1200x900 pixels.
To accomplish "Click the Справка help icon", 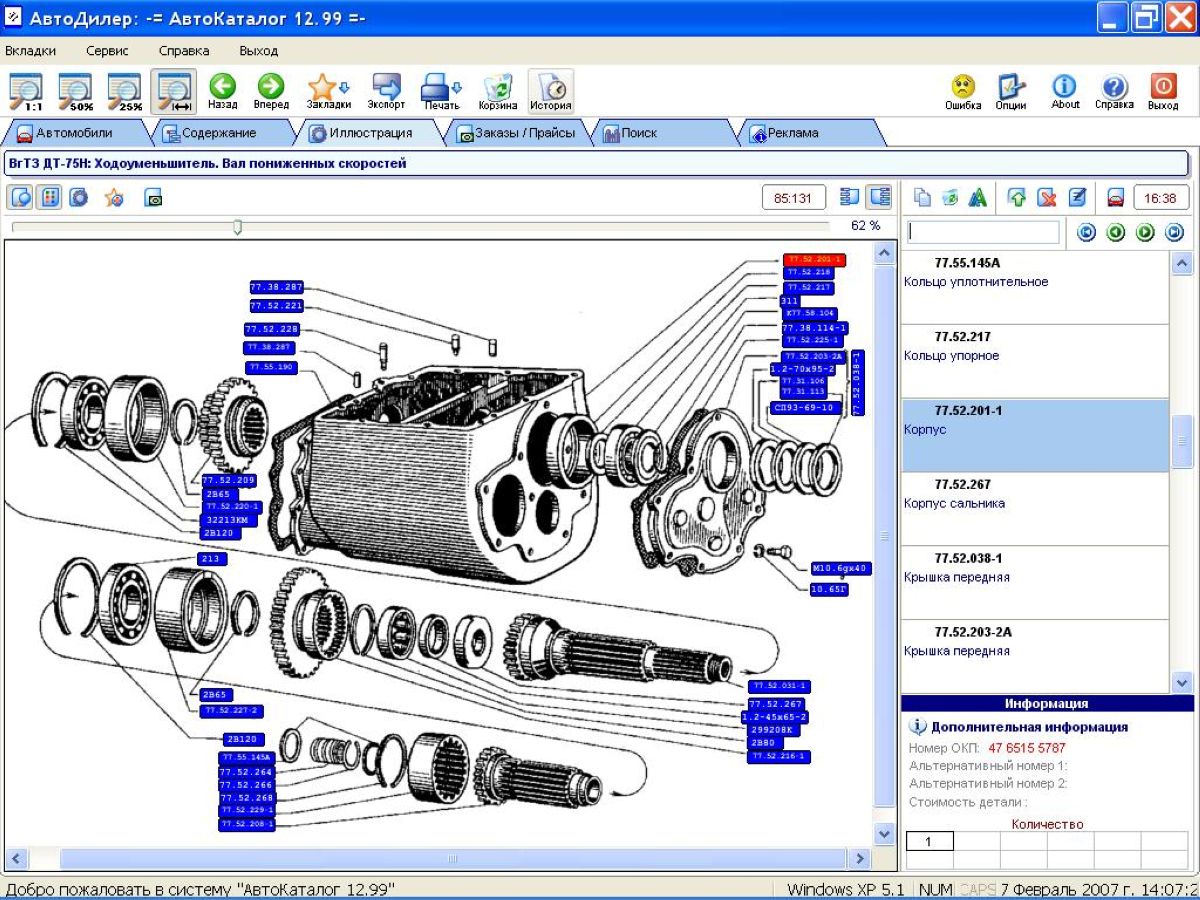I will tap(1114, 87).
